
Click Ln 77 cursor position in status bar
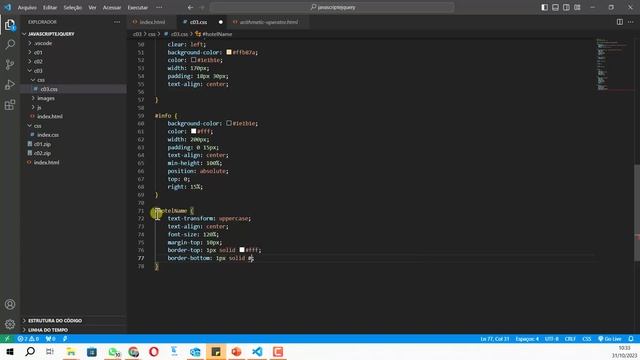coord(495,339)
